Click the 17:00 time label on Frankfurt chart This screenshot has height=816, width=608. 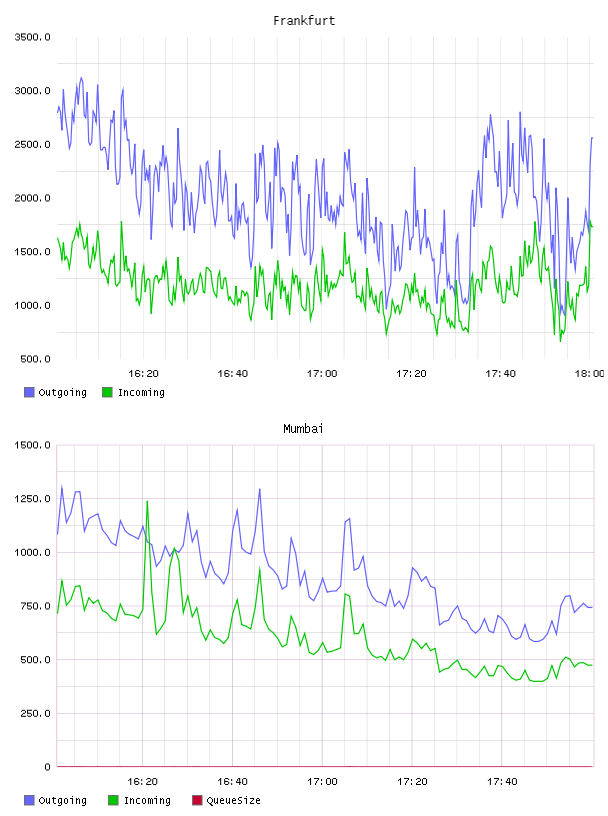pos(322,374)
